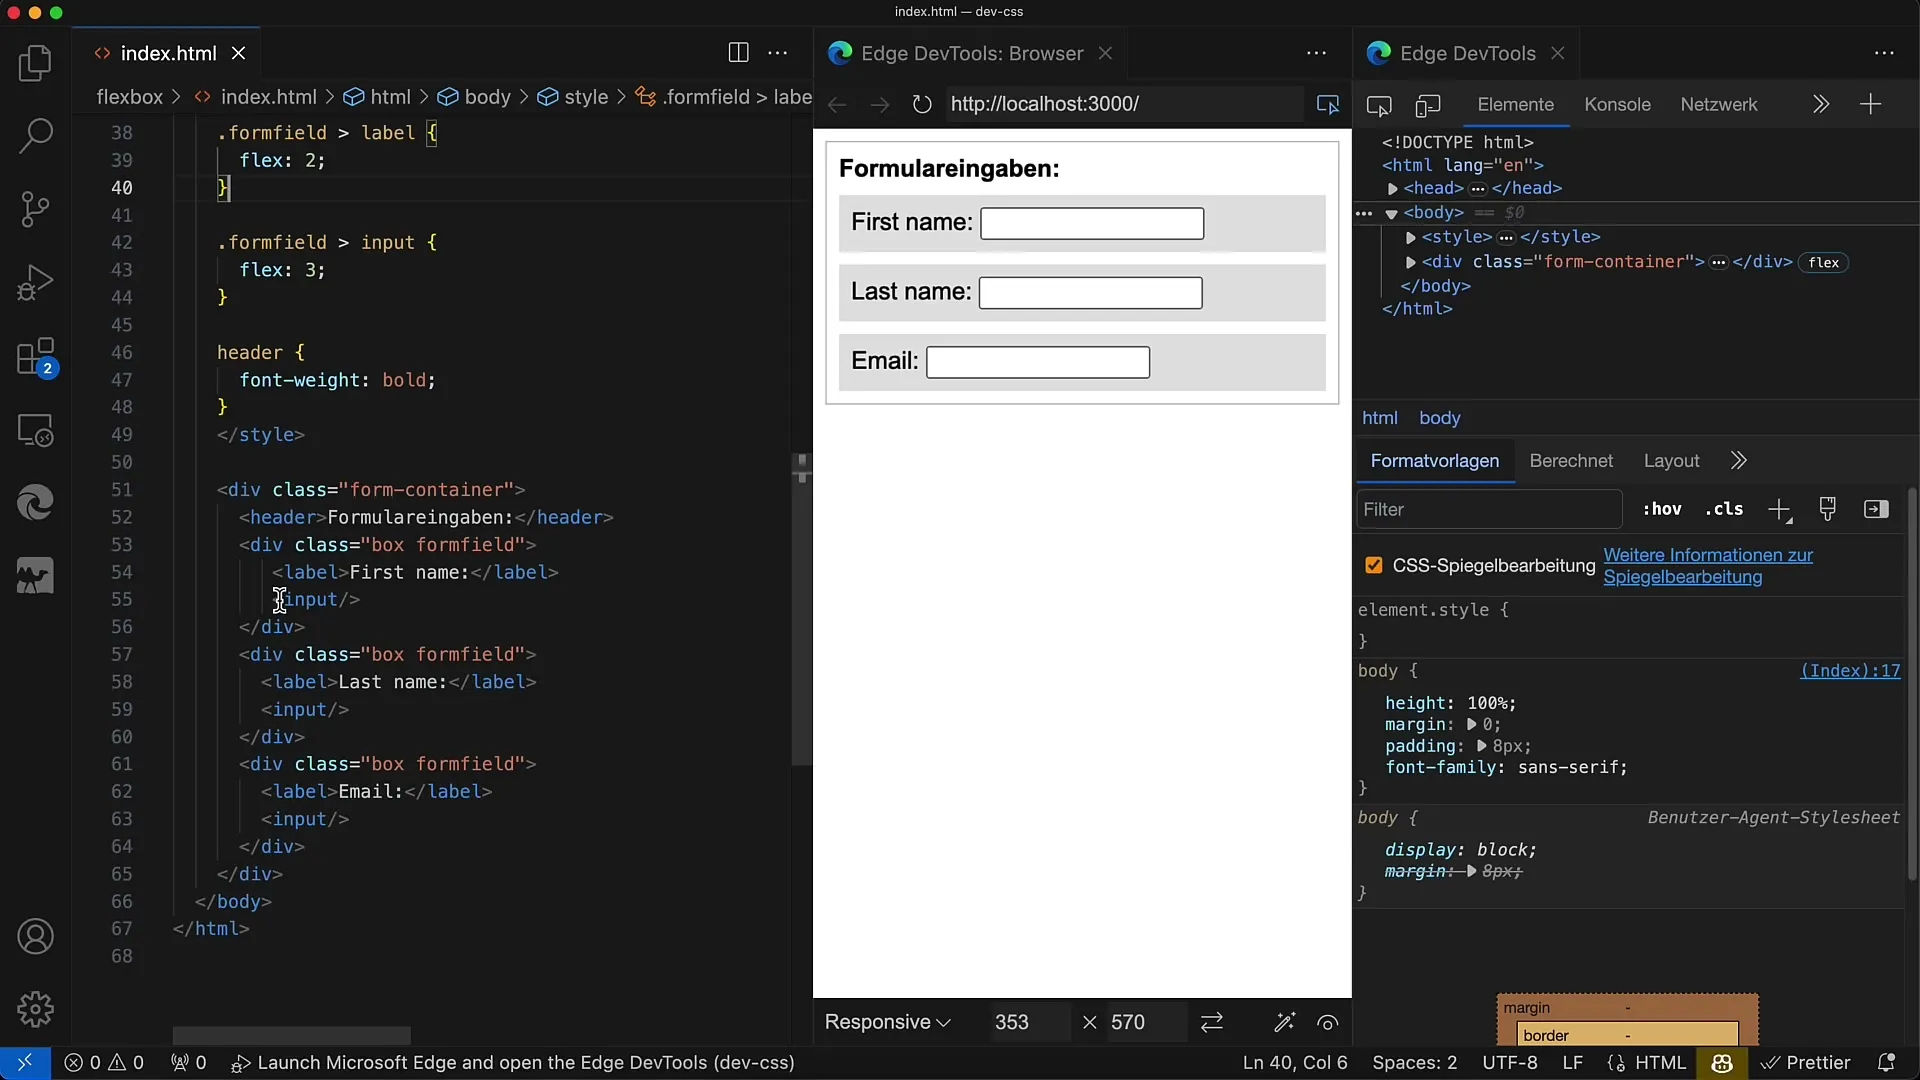Click the body breadcrumb in DevTools
Screen dimensions: 1920x1080
click(x=1439, y=418)
